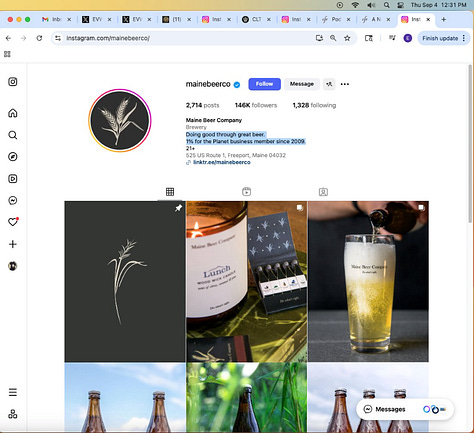The width and height of the screenshot is (474, 433).
Task: Select the Posts grid tab
Action: 170,192
